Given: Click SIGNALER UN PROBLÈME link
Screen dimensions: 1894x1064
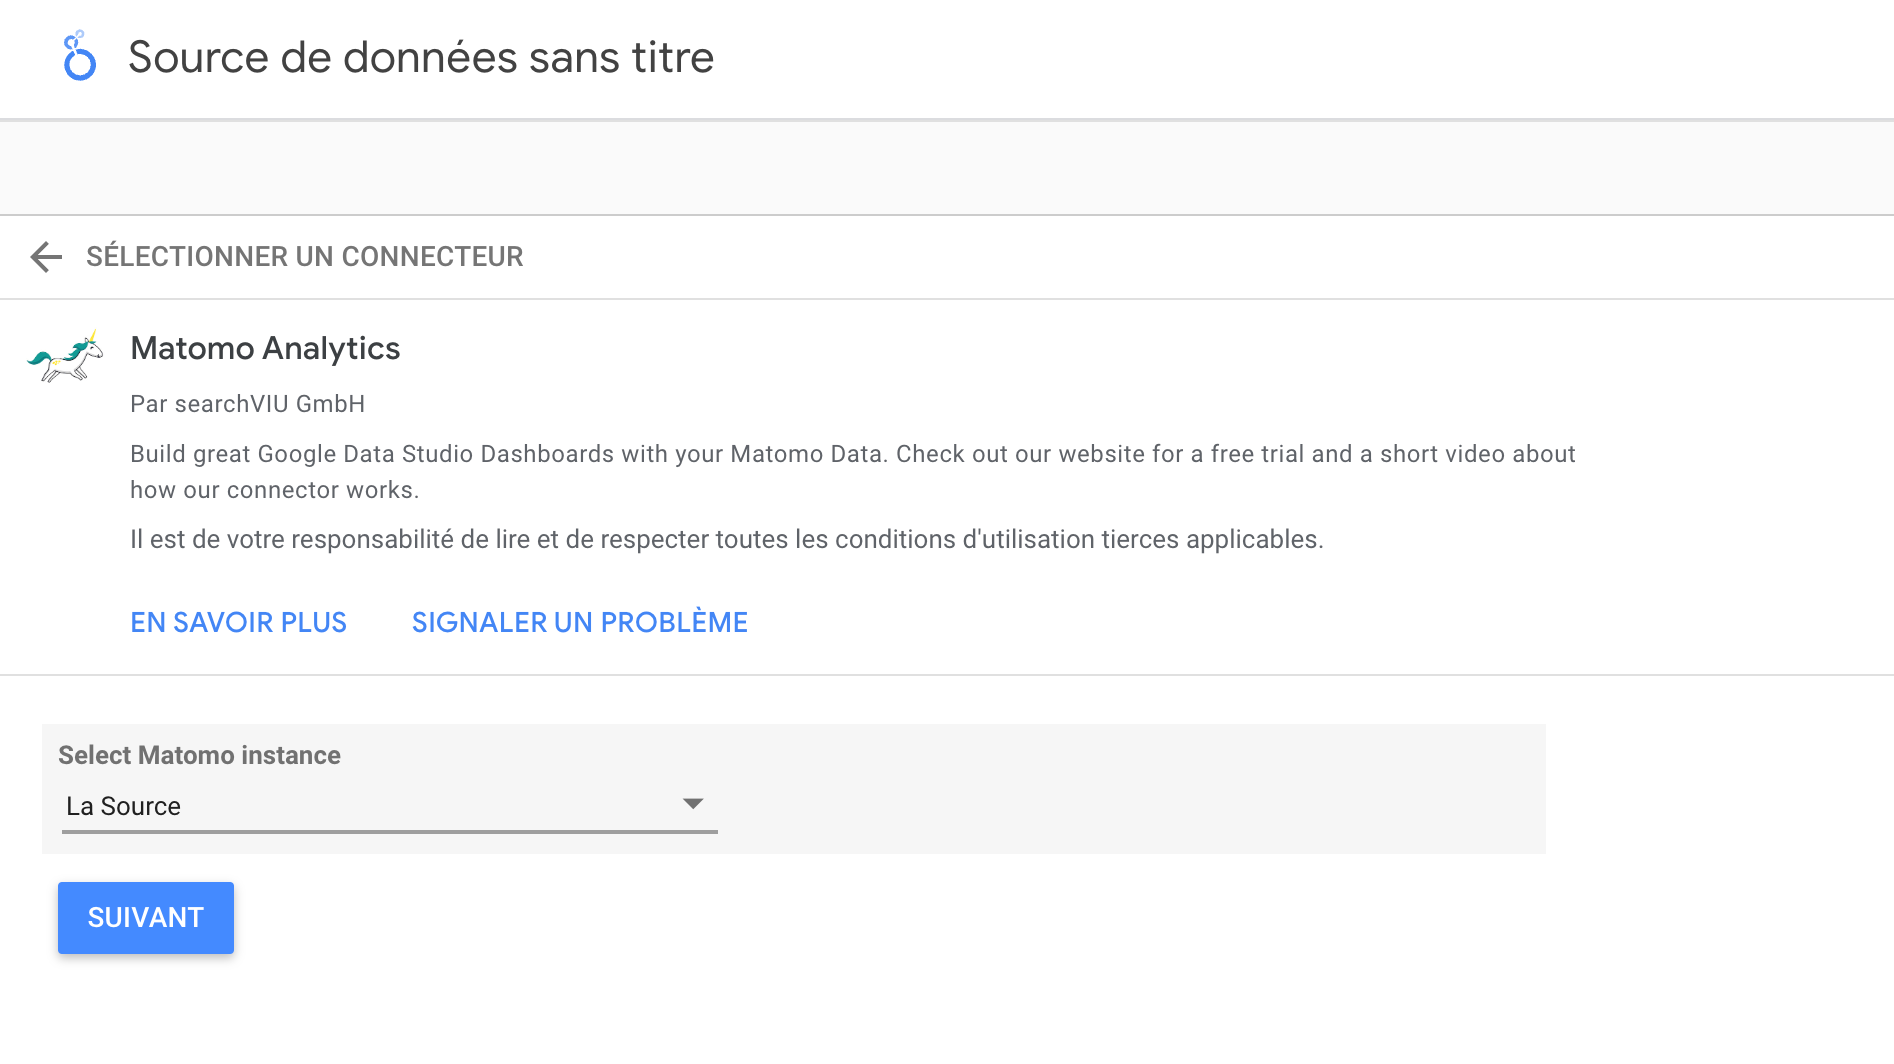Looking at the screenshot, I should pos(579,622).
